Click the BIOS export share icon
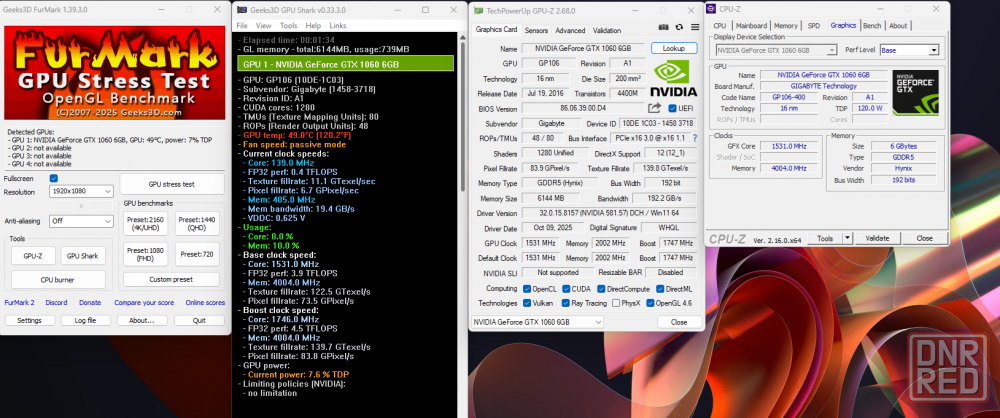The width and height of the screenshot is (1000, 418). pos(655,108)
